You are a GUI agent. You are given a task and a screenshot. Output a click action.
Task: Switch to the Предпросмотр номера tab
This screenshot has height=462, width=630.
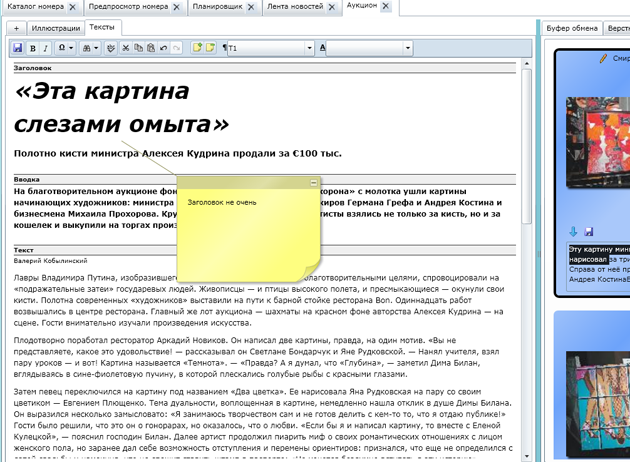point(128,7)
